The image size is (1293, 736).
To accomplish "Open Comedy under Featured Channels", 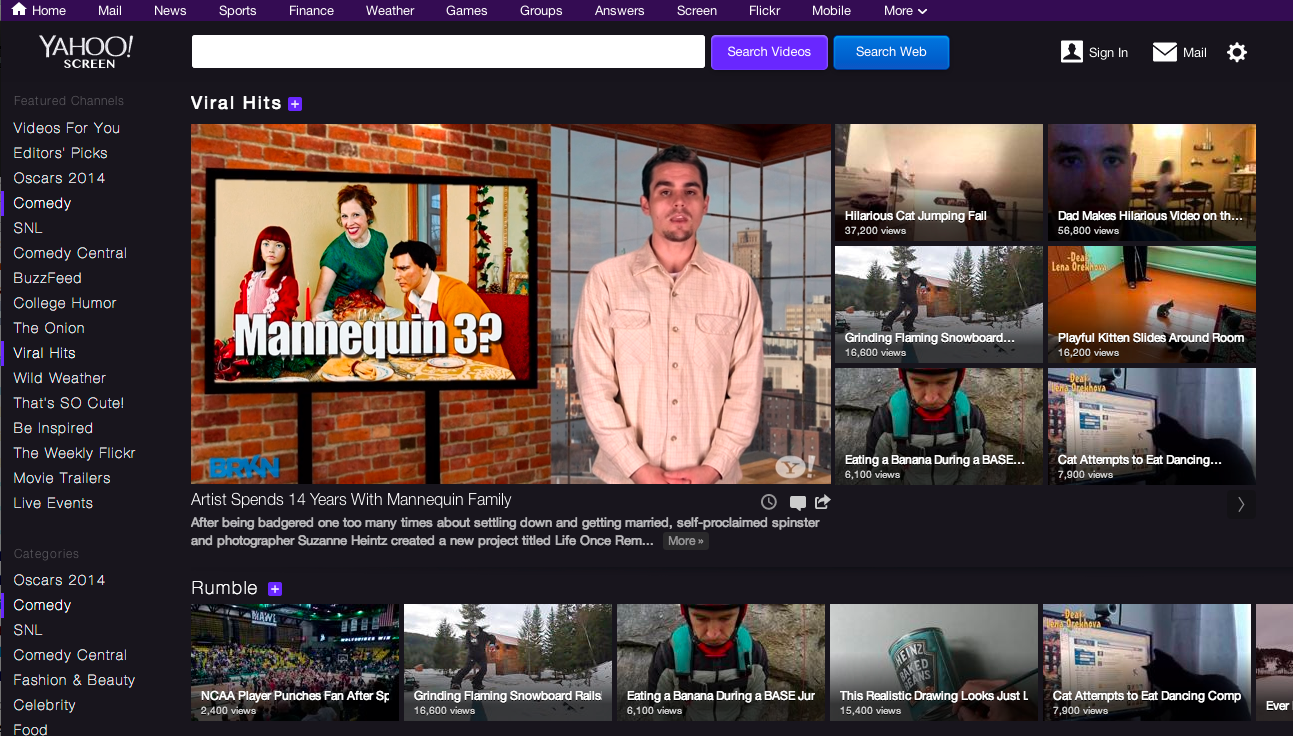I will tap(42, 203).
